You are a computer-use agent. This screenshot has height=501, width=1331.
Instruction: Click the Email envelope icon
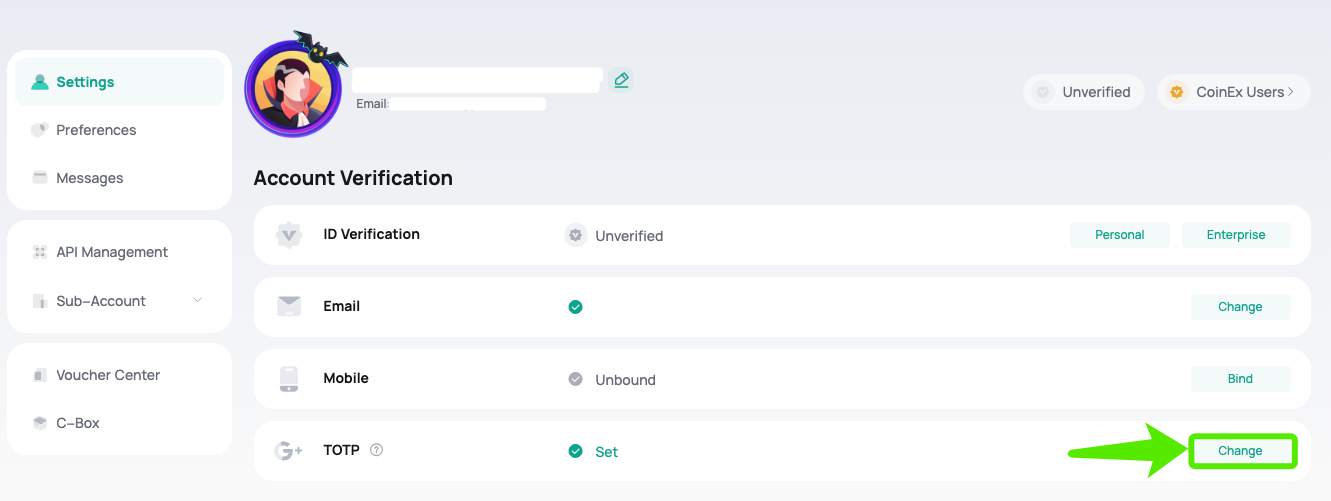289,306
